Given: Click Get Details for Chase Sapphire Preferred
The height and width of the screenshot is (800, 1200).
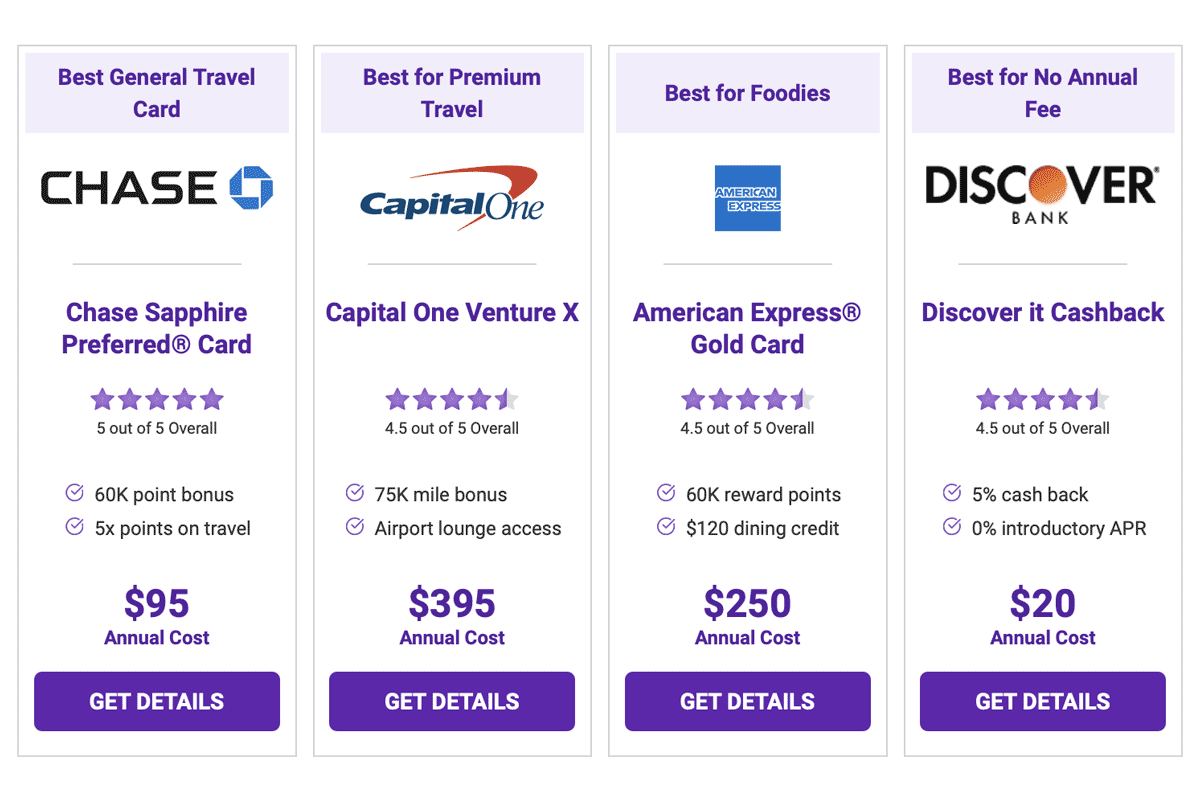Looking at the screenshot, I should coord(157,701).
